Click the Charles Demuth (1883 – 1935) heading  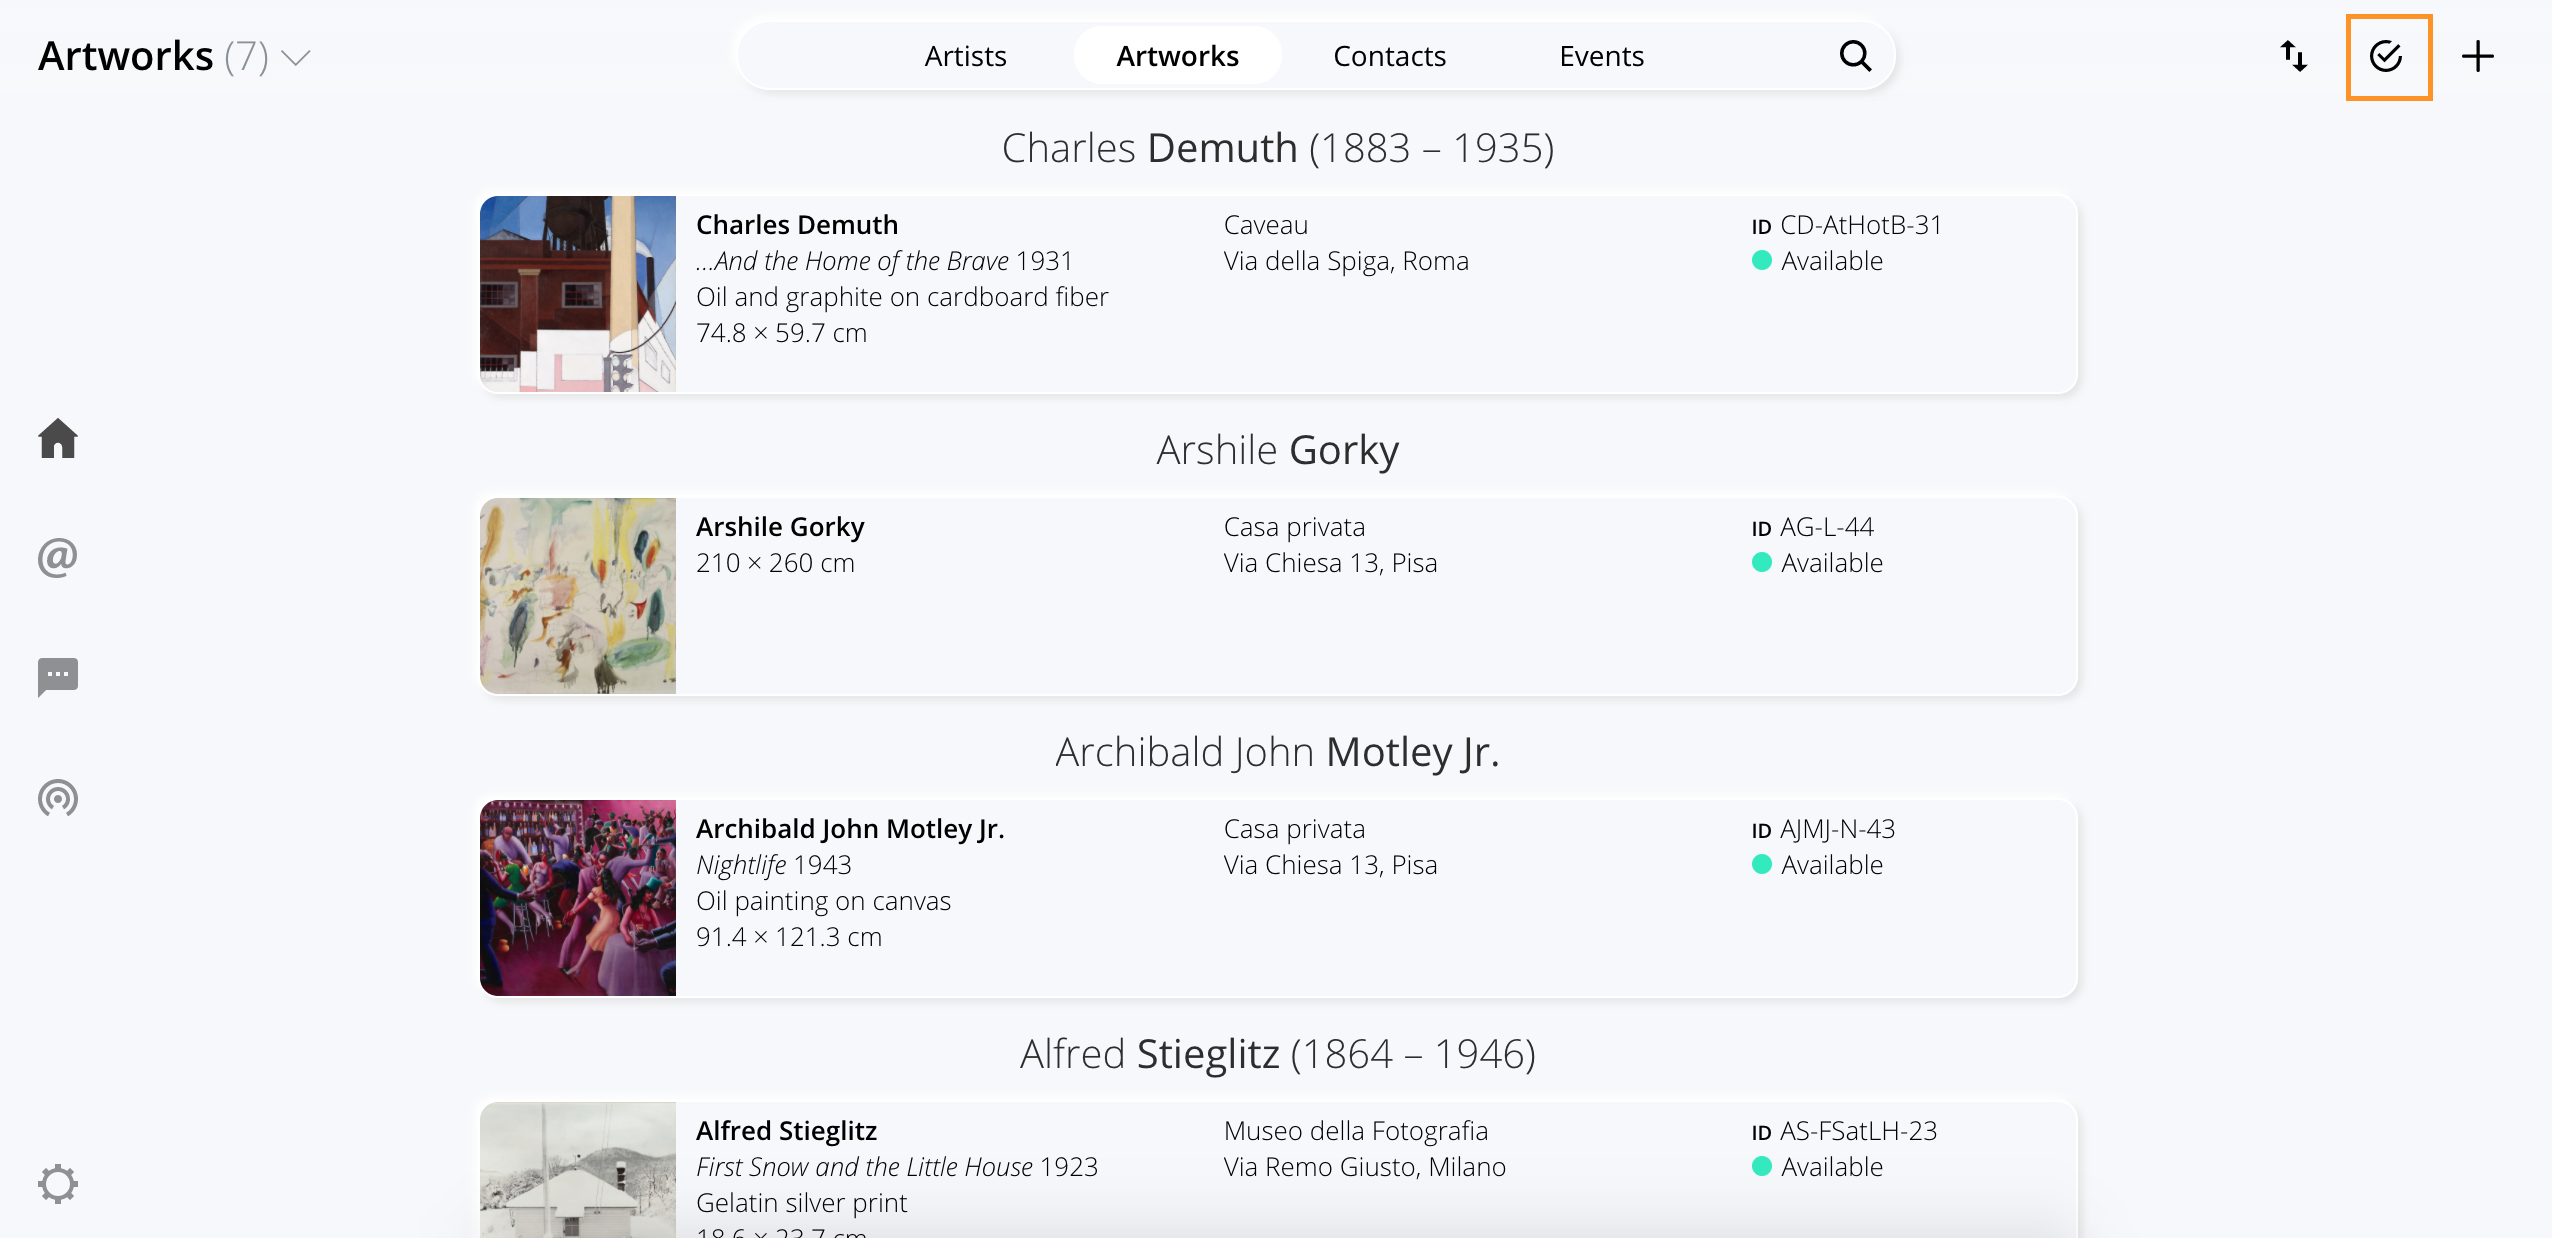click(1278, 148)
